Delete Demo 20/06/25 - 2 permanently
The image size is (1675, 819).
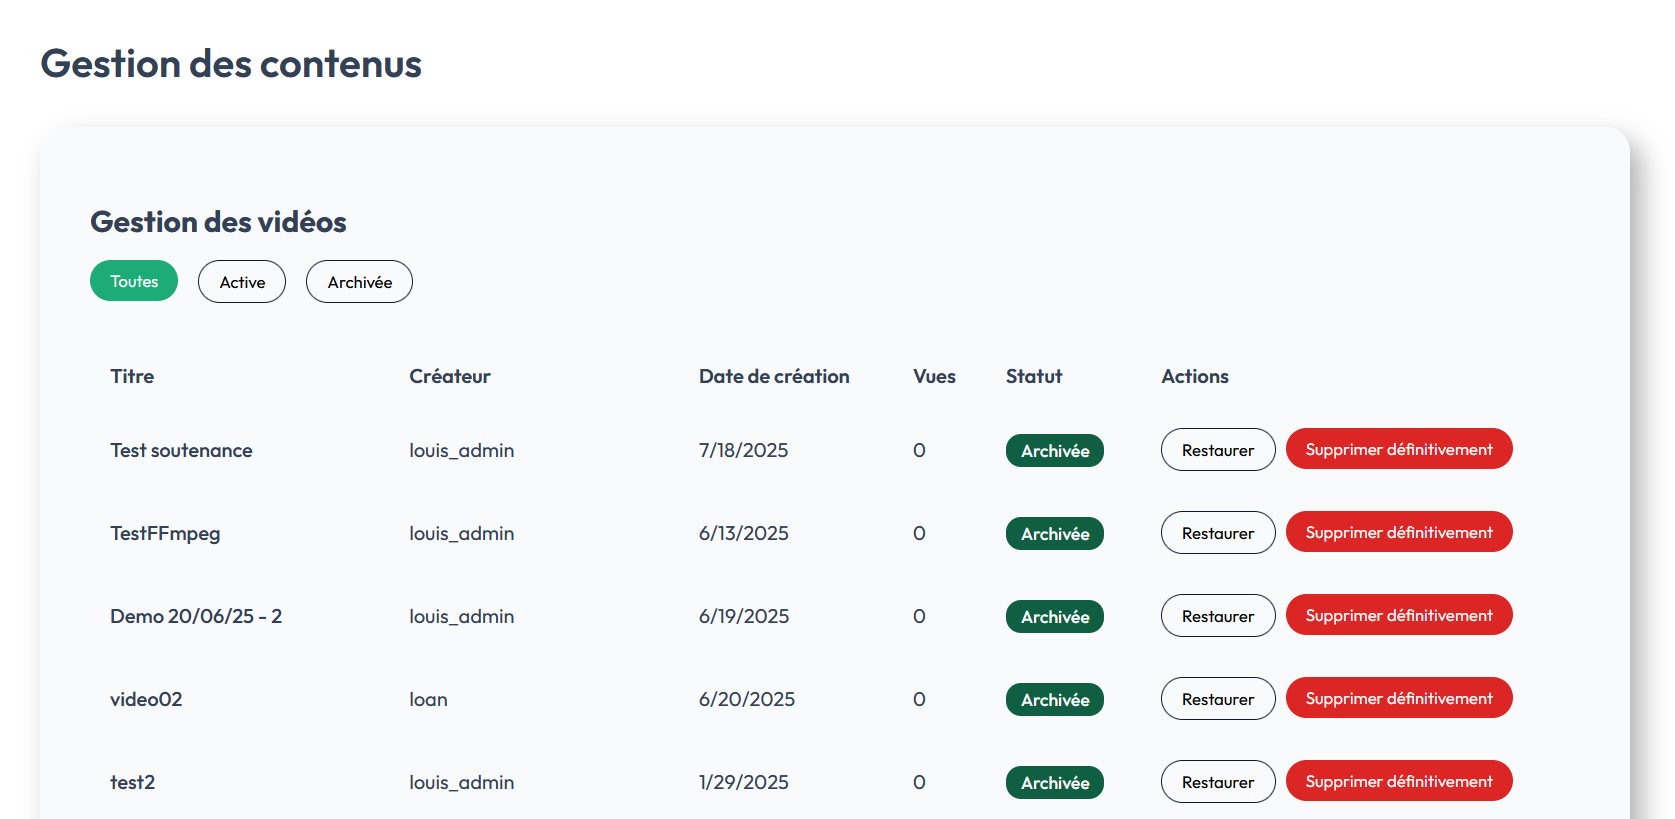click(1399, 615)
